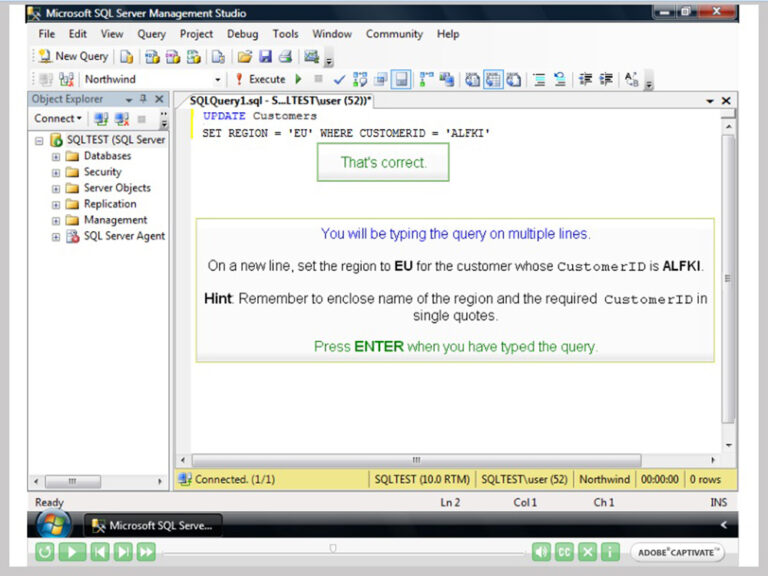
Task: Click the Windows Start orb
Action: coord(53,524)
